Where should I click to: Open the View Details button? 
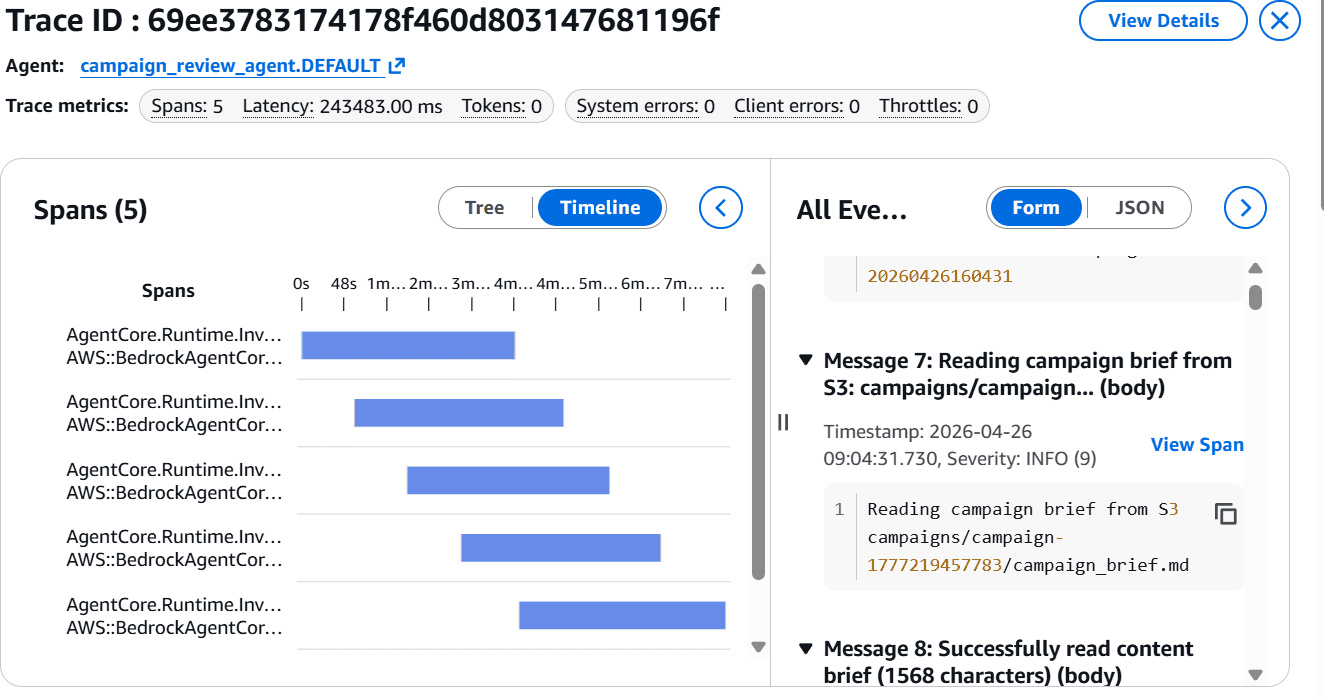click(x=1163, y=21)
